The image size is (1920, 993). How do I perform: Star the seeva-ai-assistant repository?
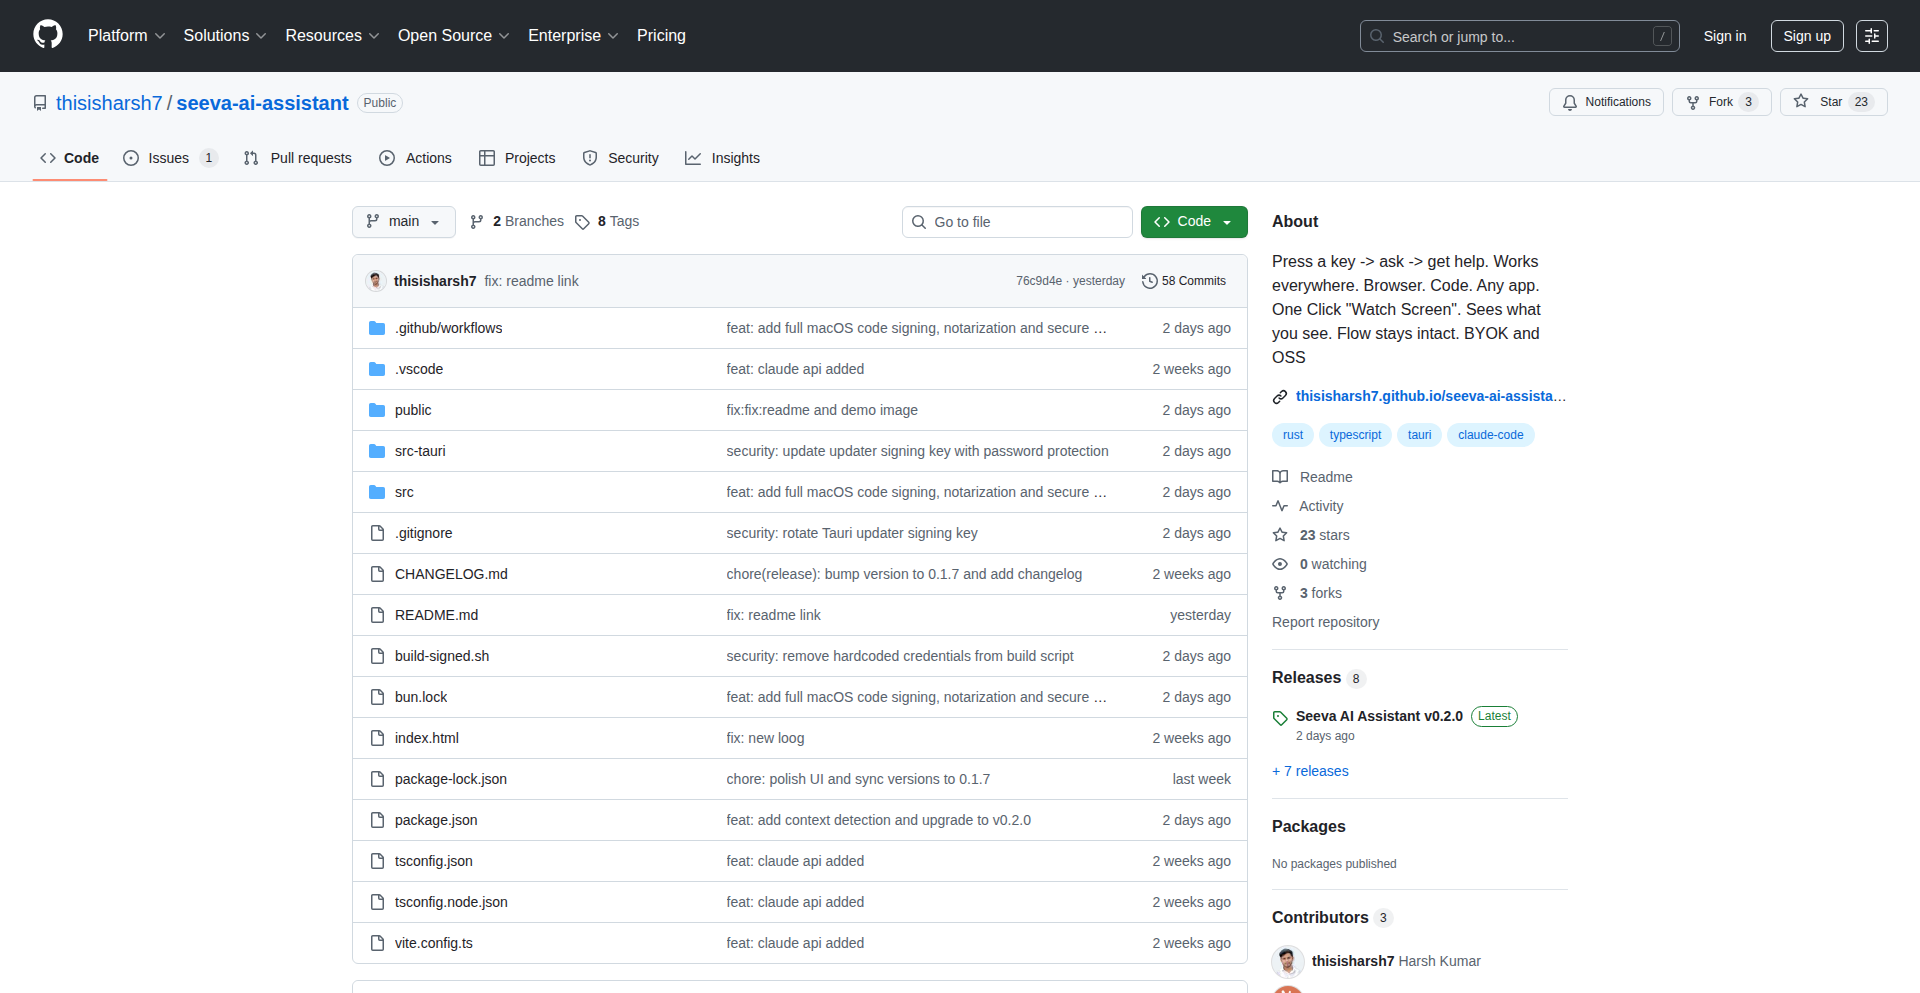1832,102
